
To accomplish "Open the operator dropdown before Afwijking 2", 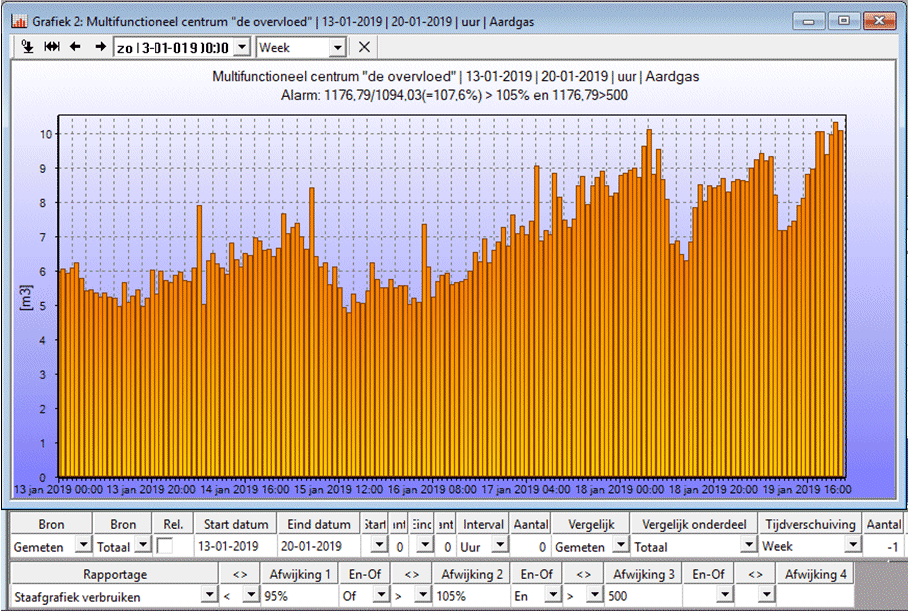I will point(423,596).
